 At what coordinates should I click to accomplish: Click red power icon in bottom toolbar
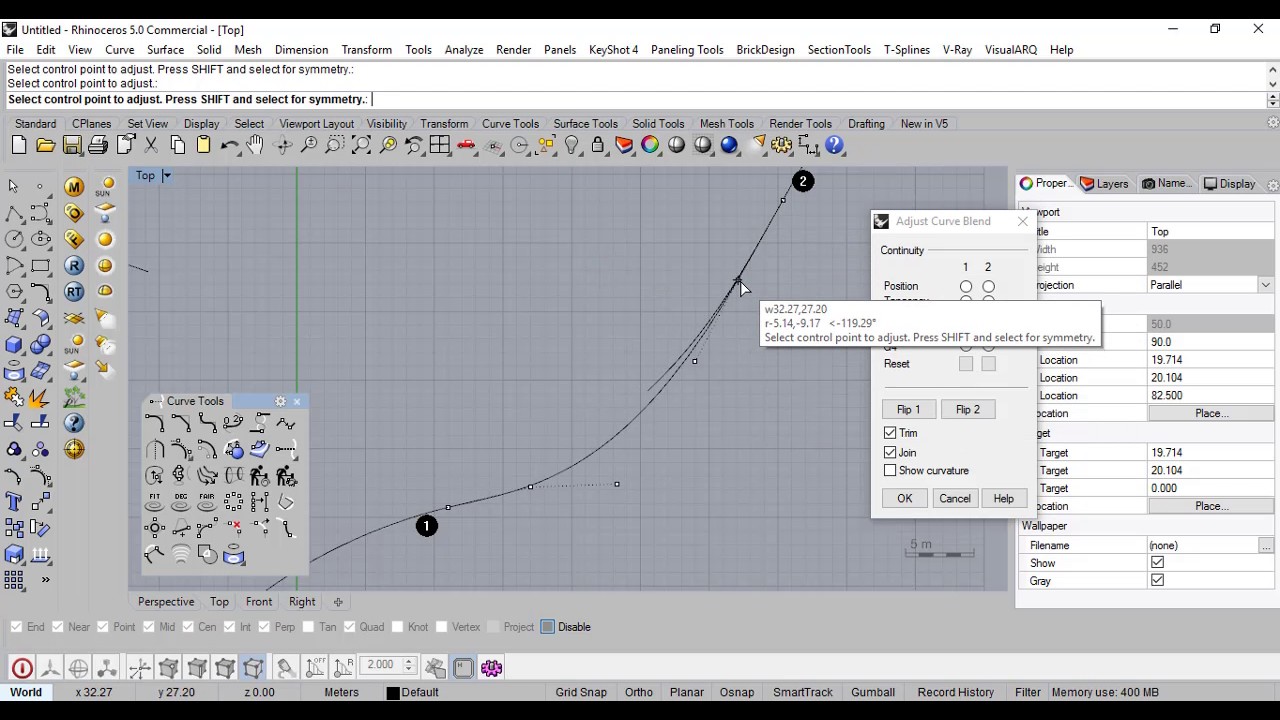click(x=22, y=668)
